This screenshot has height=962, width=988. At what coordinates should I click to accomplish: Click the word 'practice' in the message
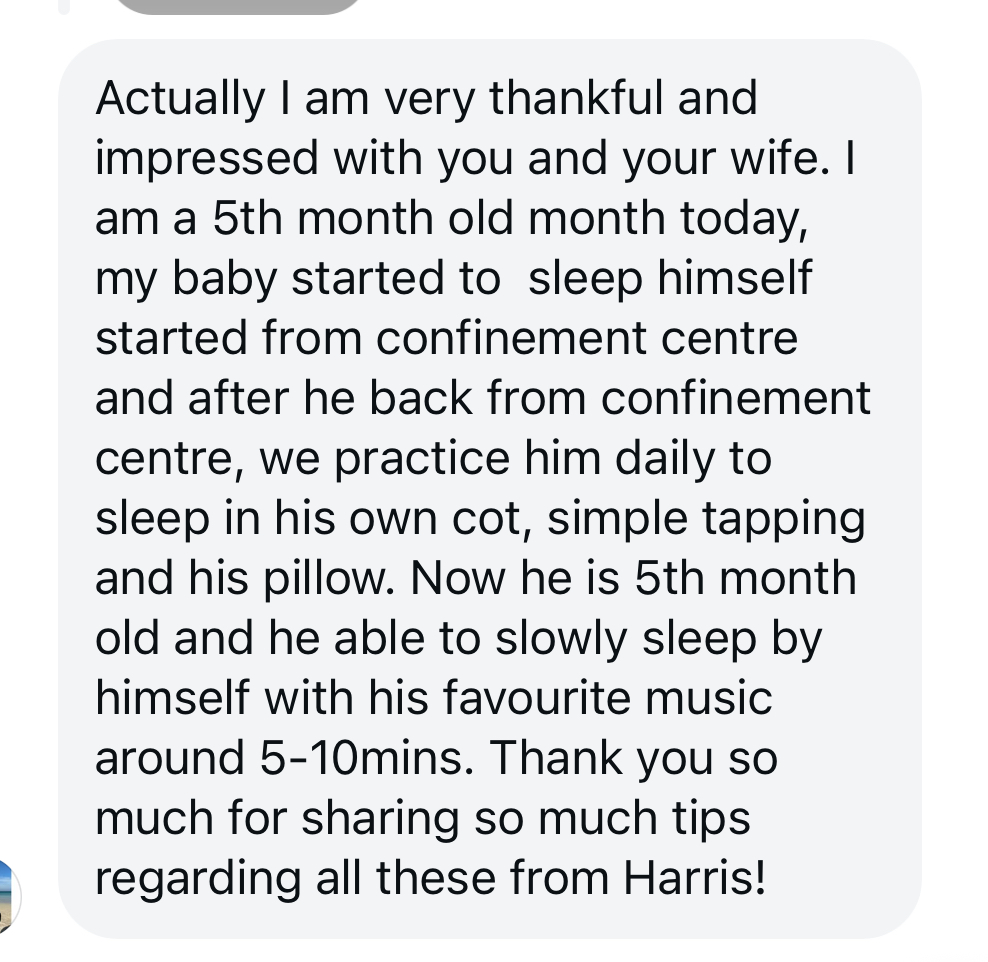[421, 460]
